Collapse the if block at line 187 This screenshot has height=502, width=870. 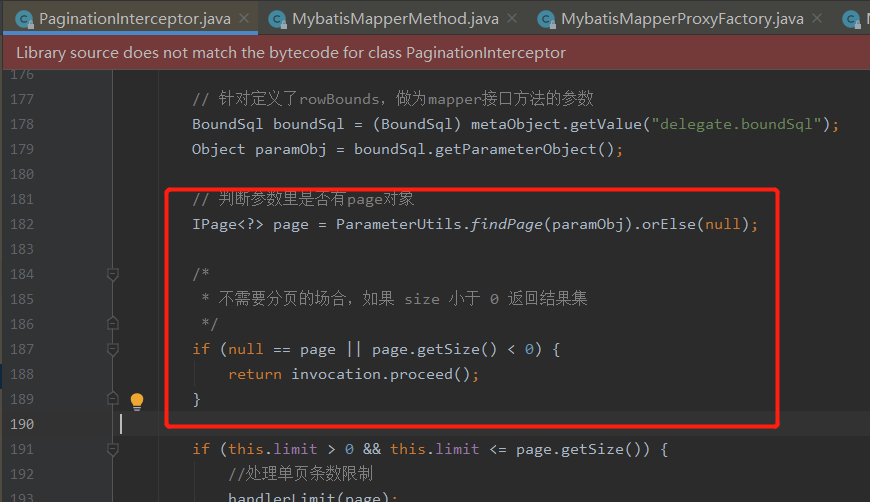(113, 349)
